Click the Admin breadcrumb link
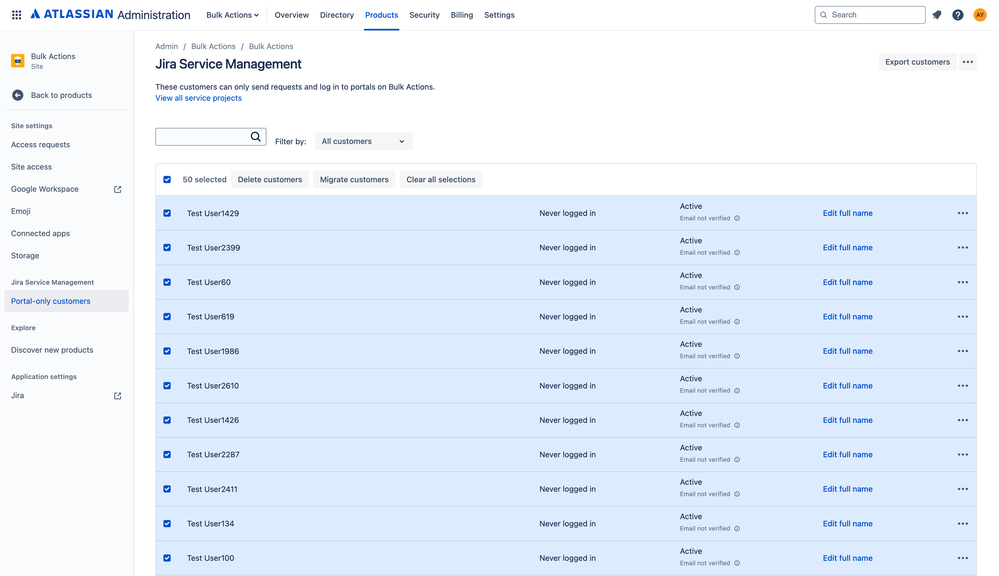The height and width of the screenshot is (576, 999). 166,47
